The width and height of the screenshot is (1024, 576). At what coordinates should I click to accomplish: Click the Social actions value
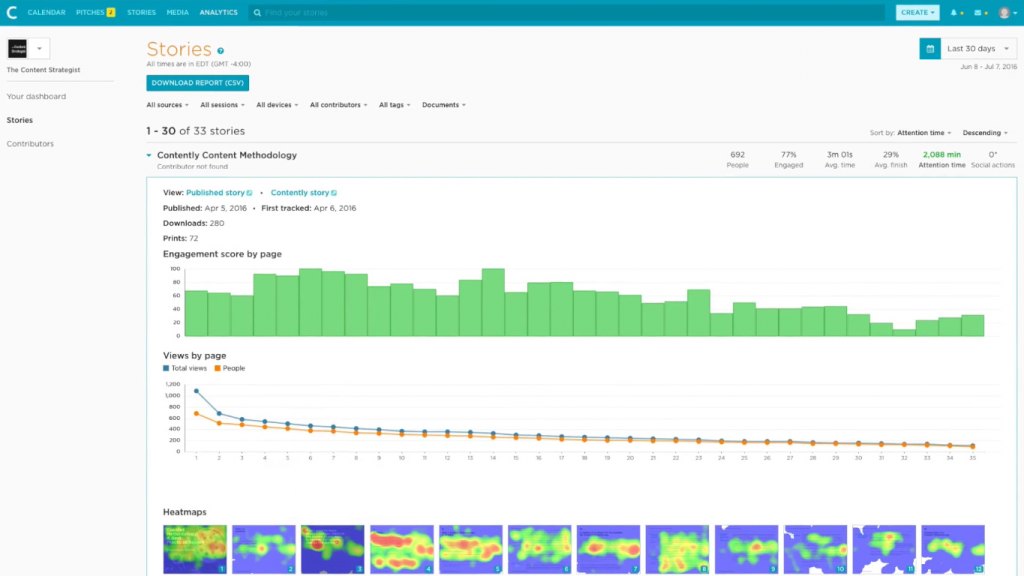coord(993,155)
